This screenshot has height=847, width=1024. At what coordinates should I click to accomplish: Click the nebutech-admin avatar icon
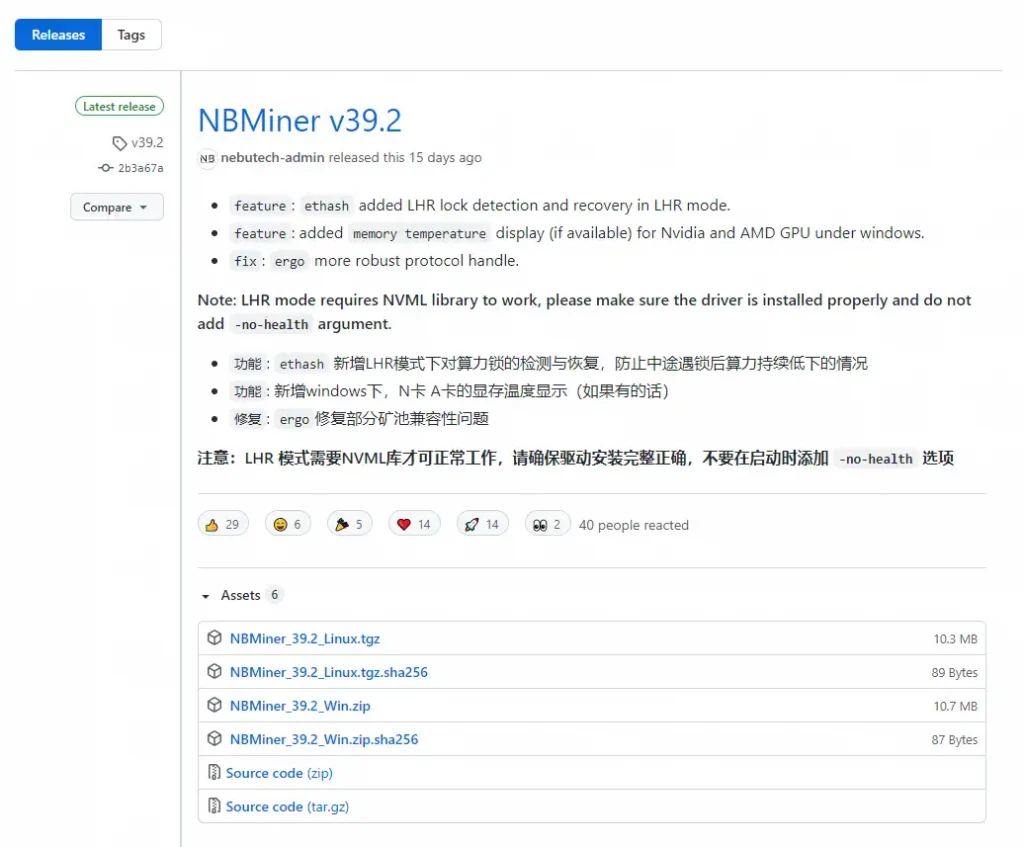coord(207,158)
